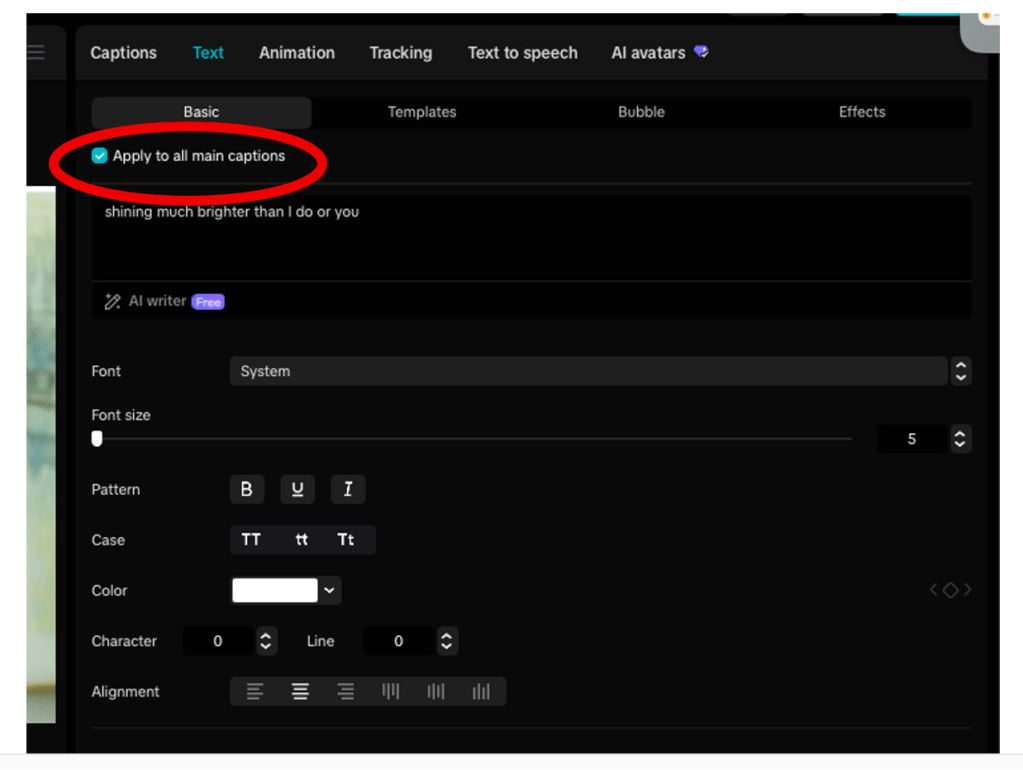
Task: Center align the caption text
Action: click(x=300, y=691)
